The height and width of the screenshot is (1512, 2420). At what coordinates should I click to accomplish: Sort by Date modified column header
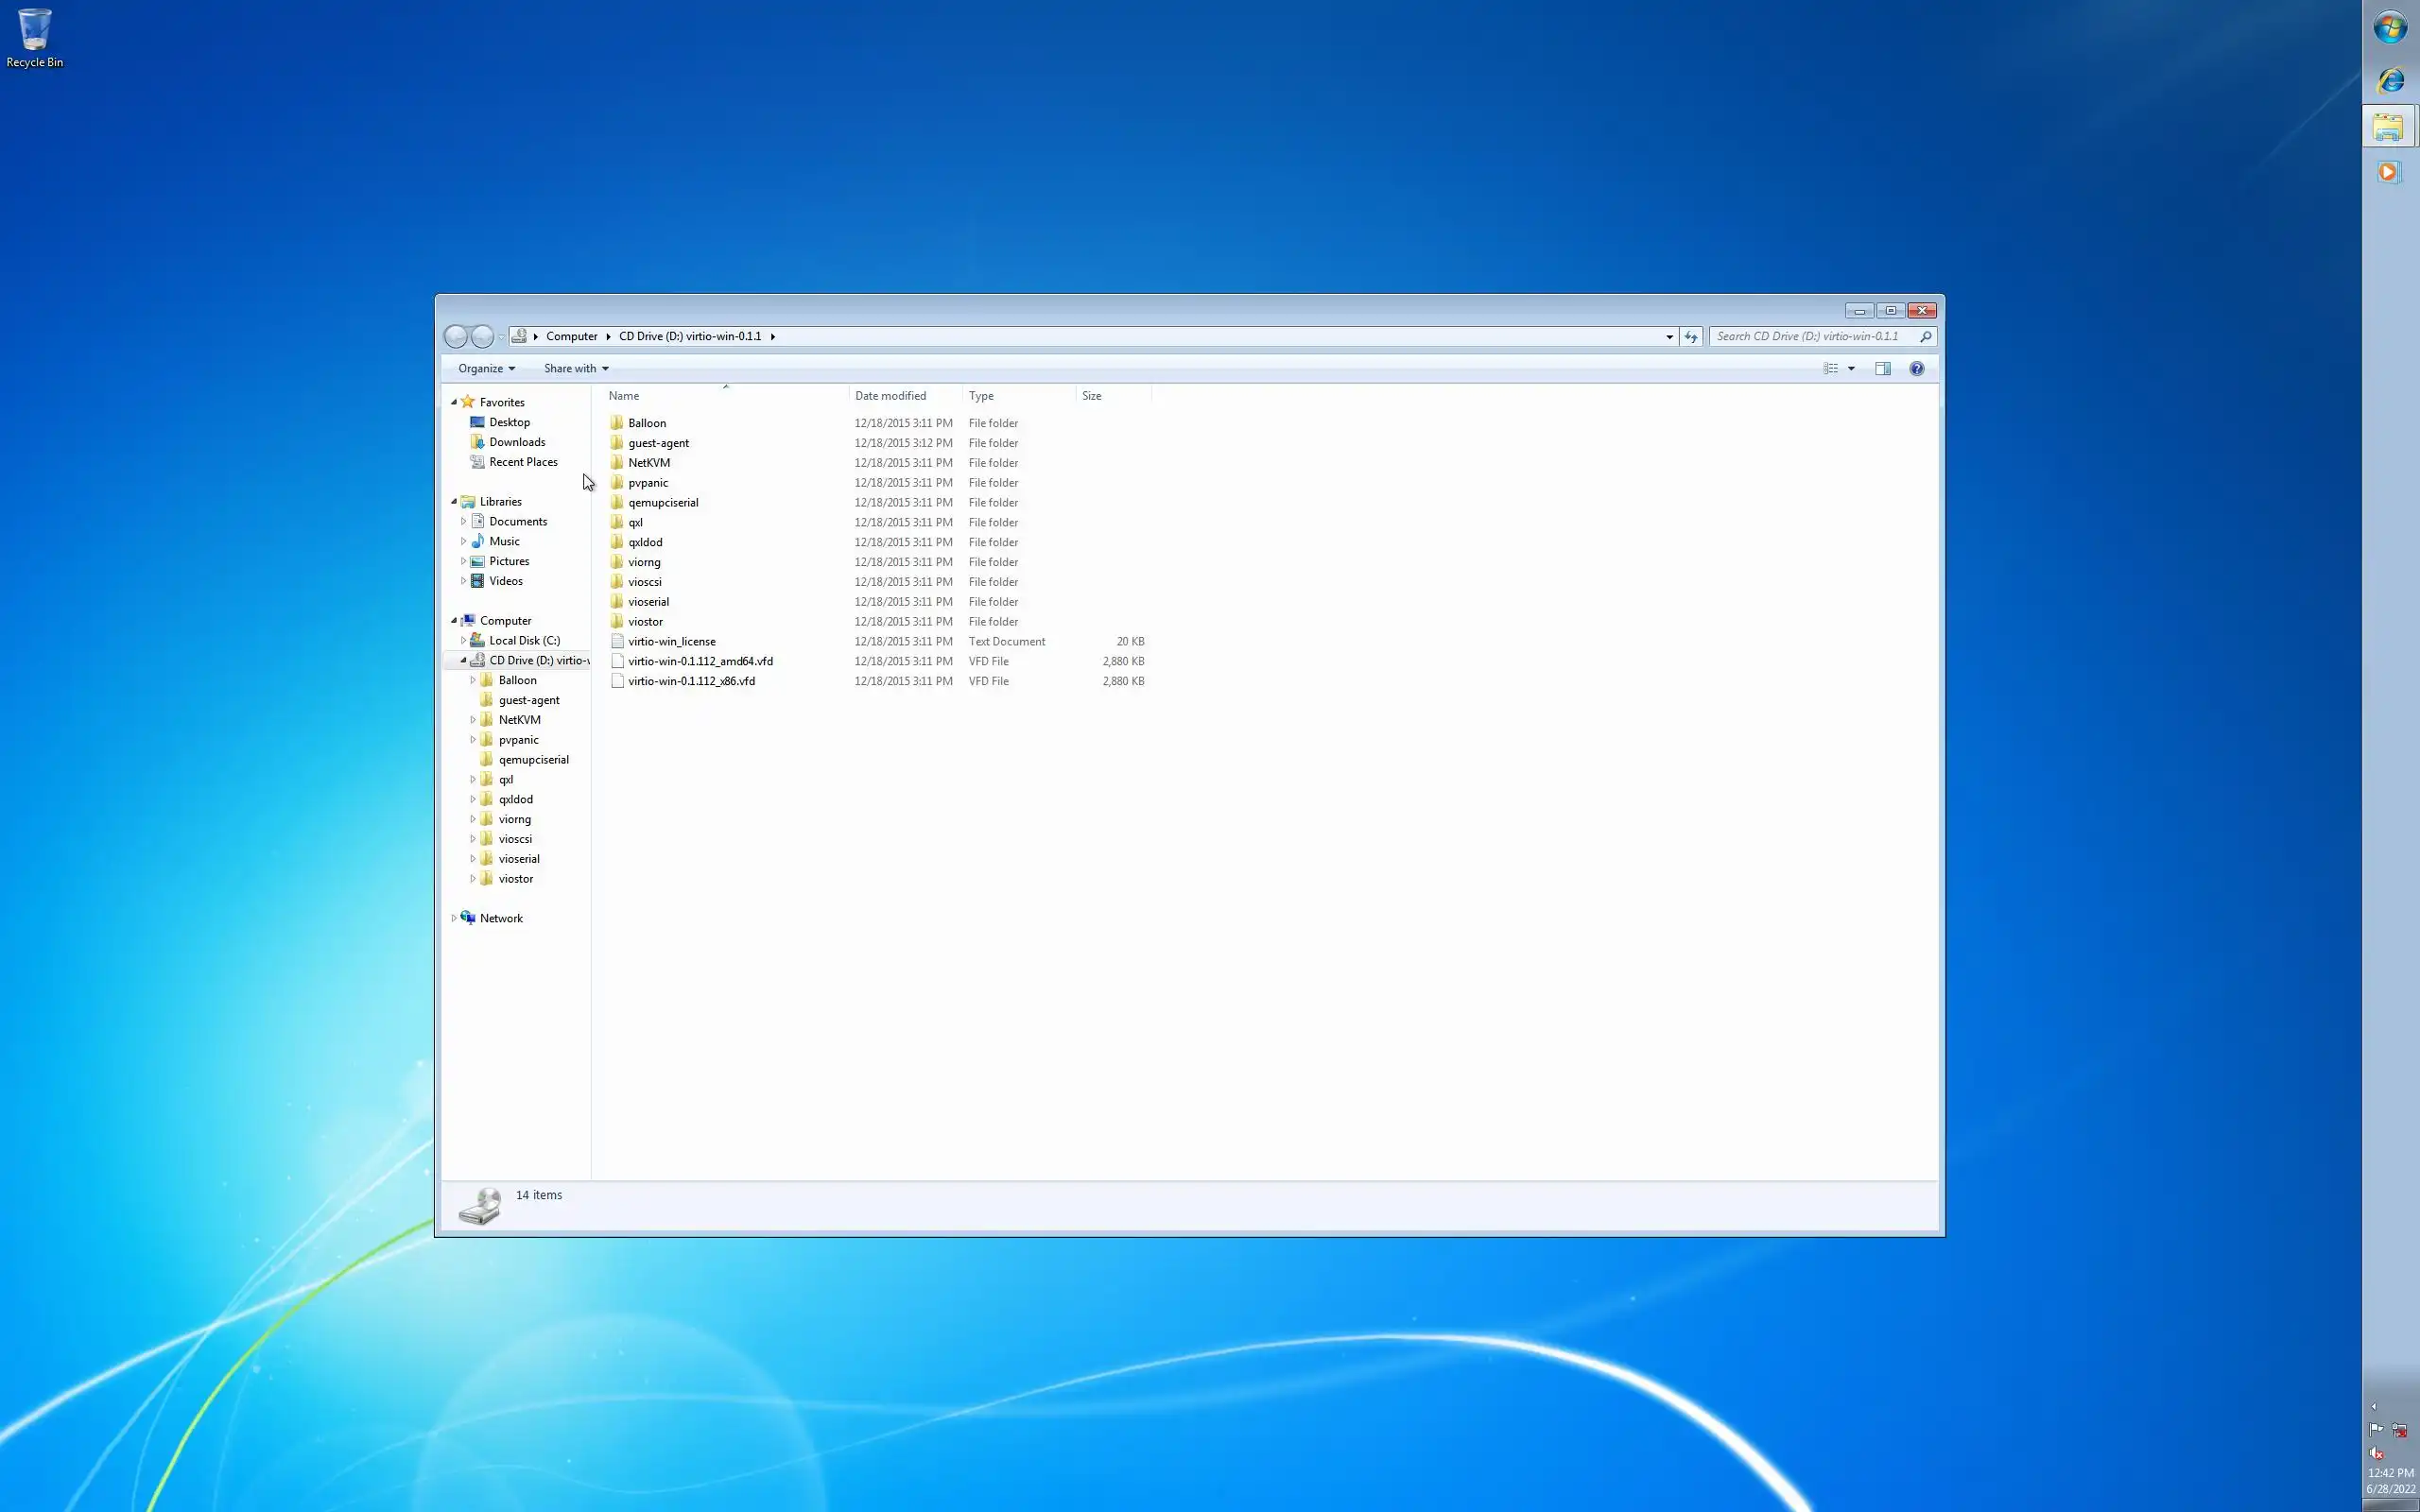pos(890,396)
